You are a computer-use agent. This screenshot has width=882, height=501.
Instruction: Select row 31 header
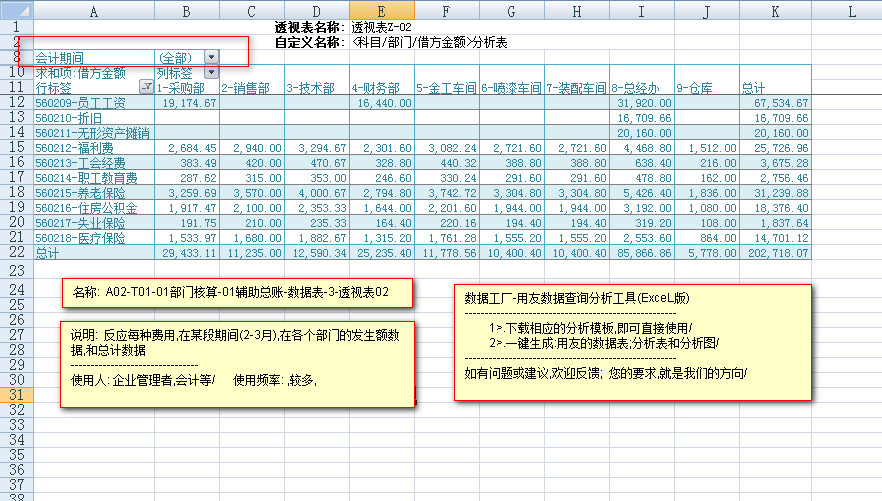tap(16, 395)
